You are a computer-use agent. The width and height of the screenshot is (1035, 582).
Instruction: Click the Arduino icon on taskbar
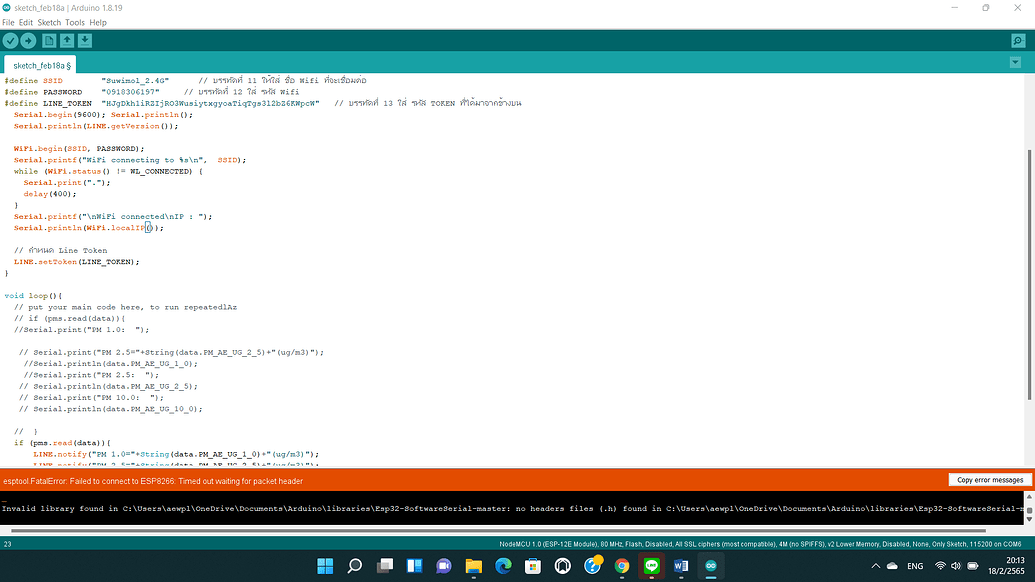click(711, 566)
